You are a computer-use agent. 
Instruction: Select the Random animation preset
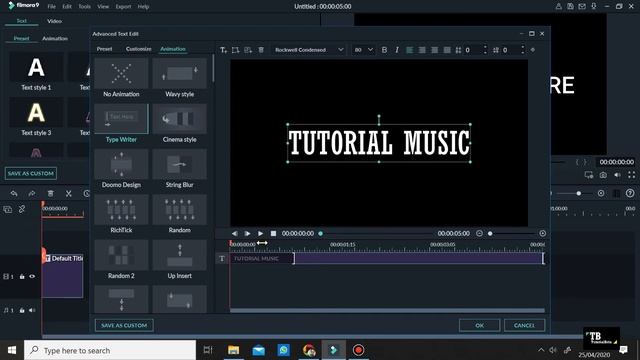pos(180,214)
